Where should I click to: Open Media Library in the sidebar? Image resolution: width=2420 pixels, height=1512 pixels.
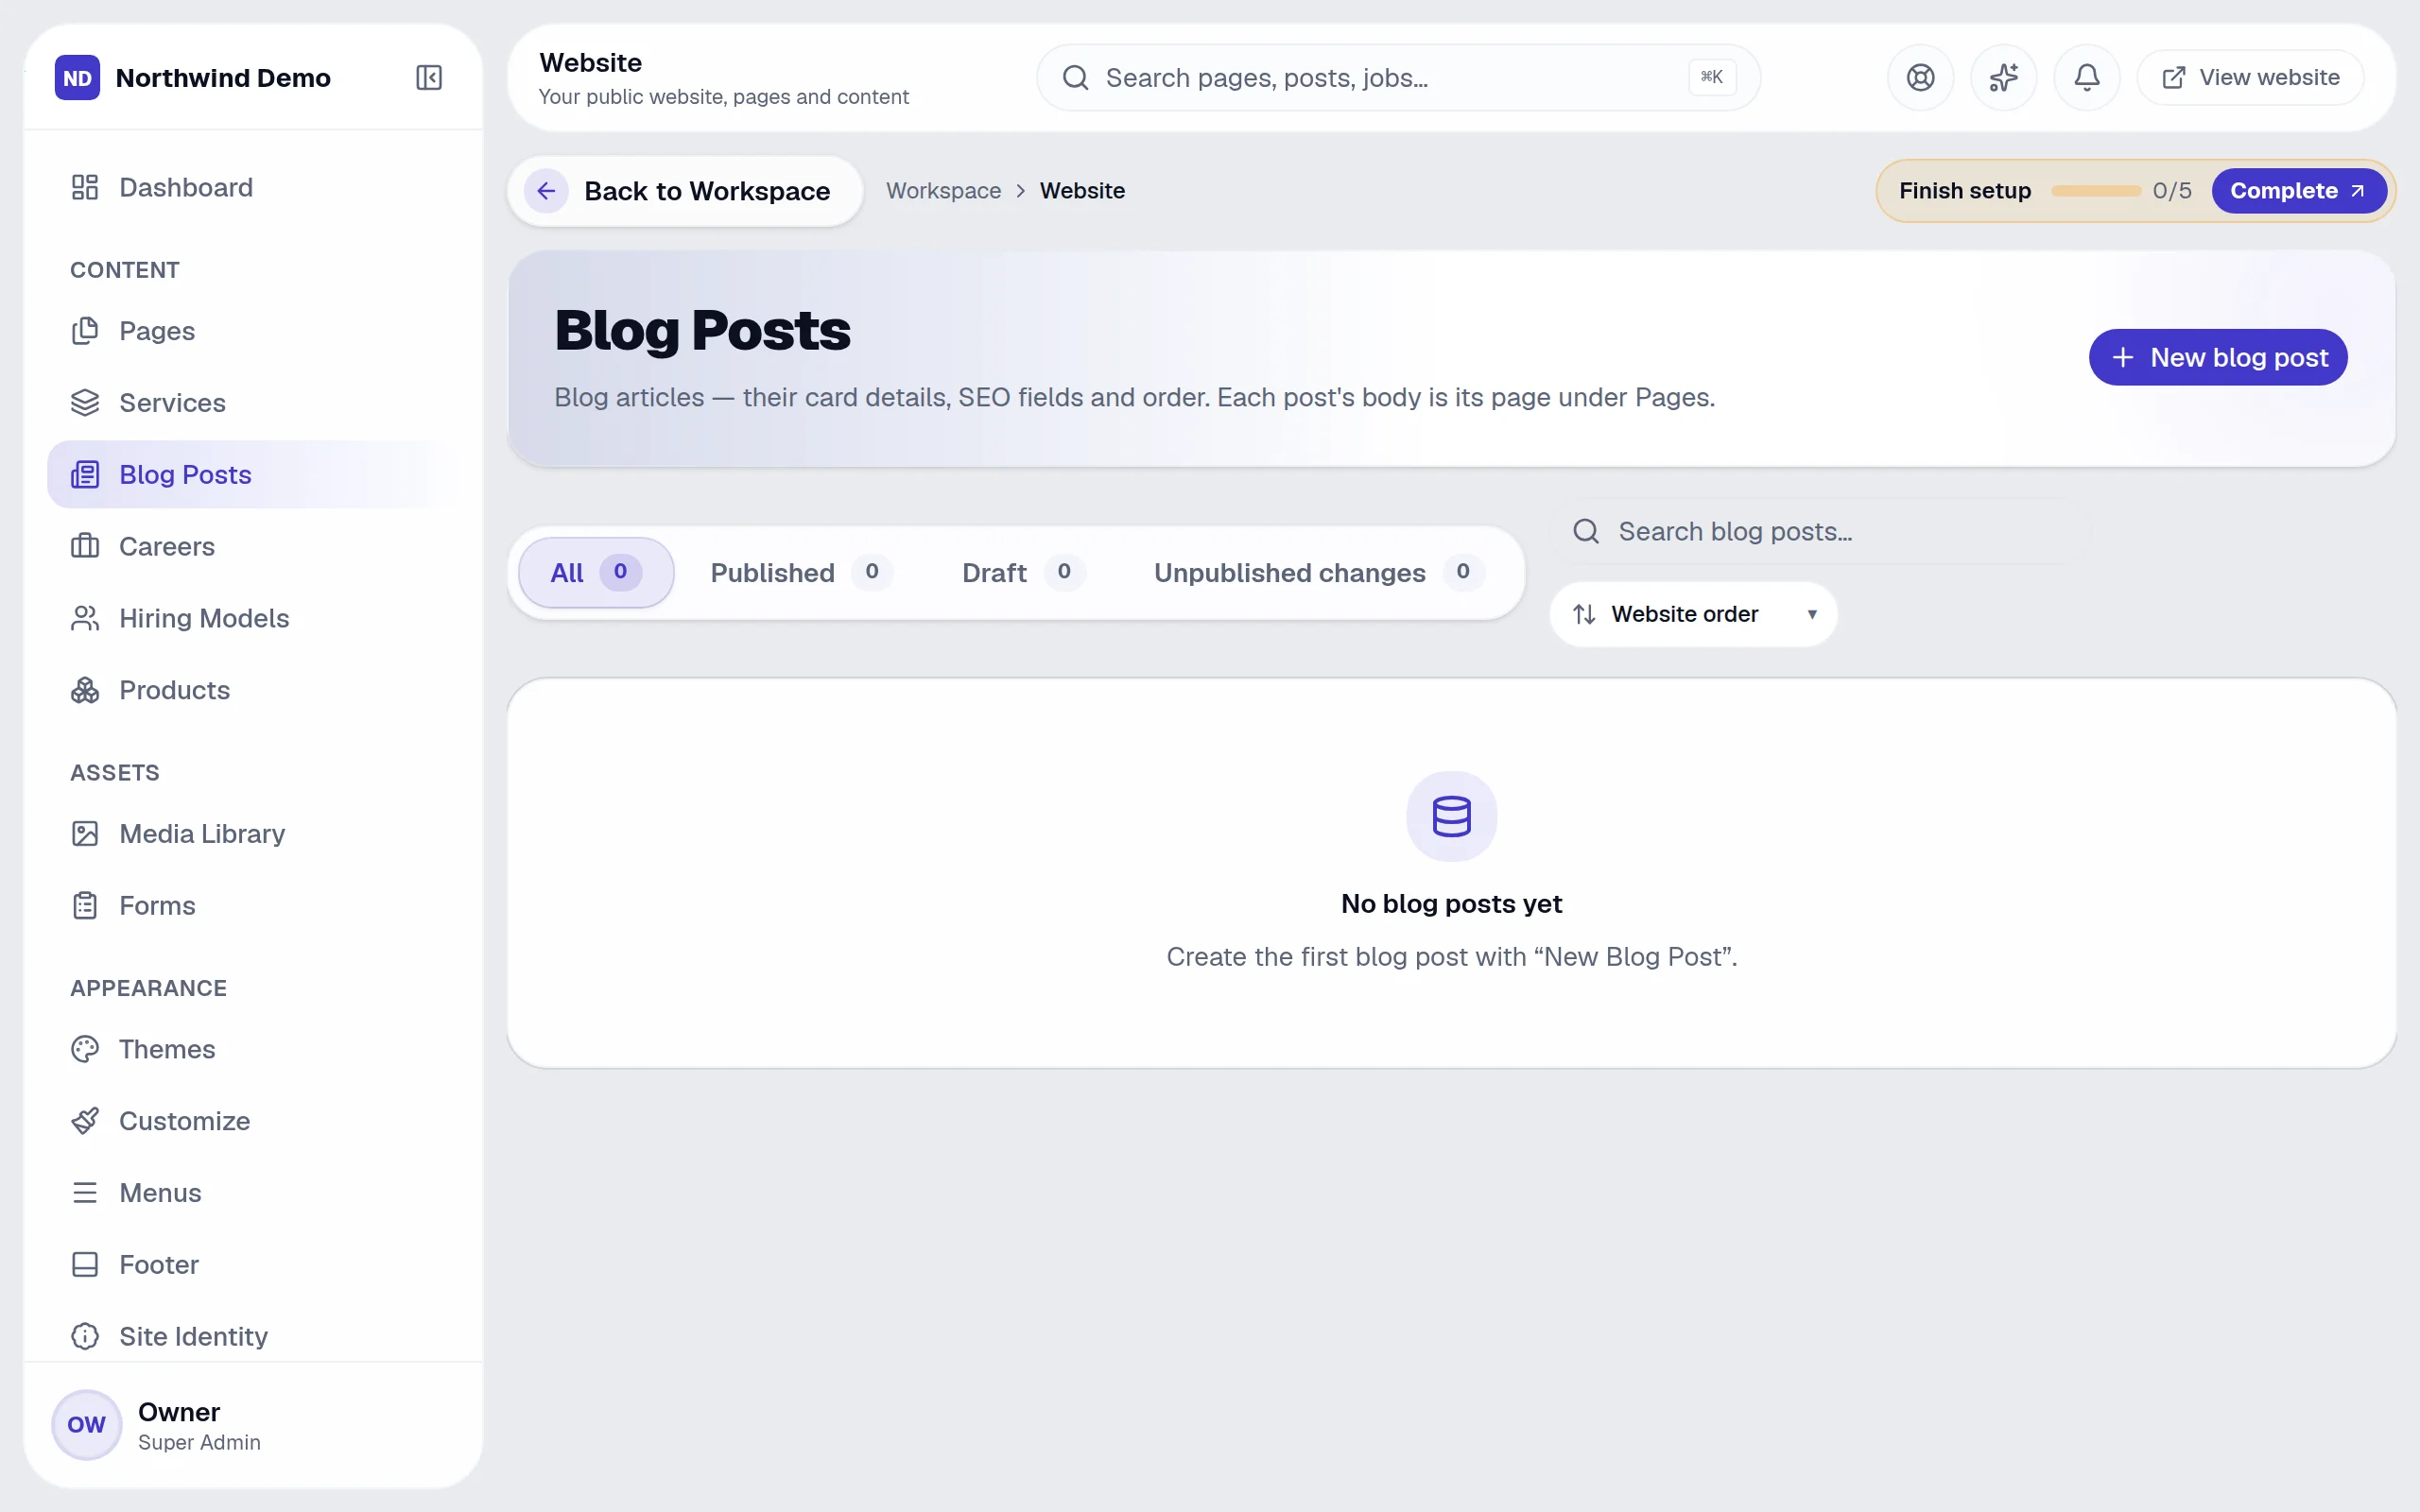tap(253, 833)
